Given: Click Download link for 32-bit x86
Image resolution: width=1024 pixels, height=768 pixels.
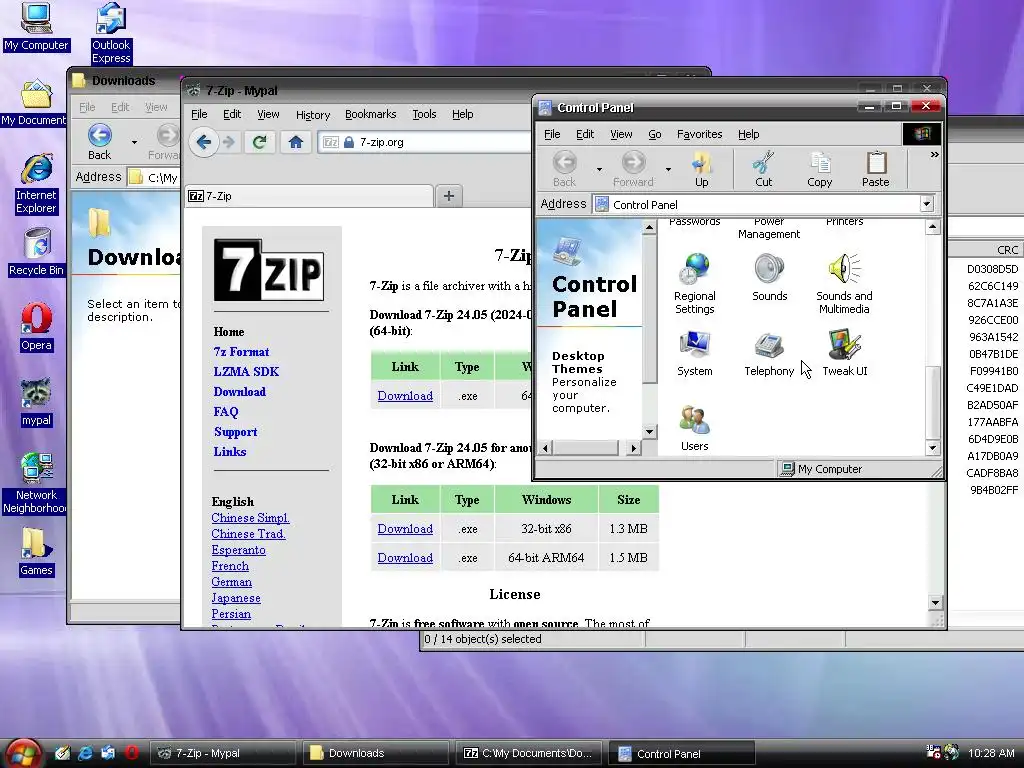Looking at the screenshot, I should click(x=405, y=529).
